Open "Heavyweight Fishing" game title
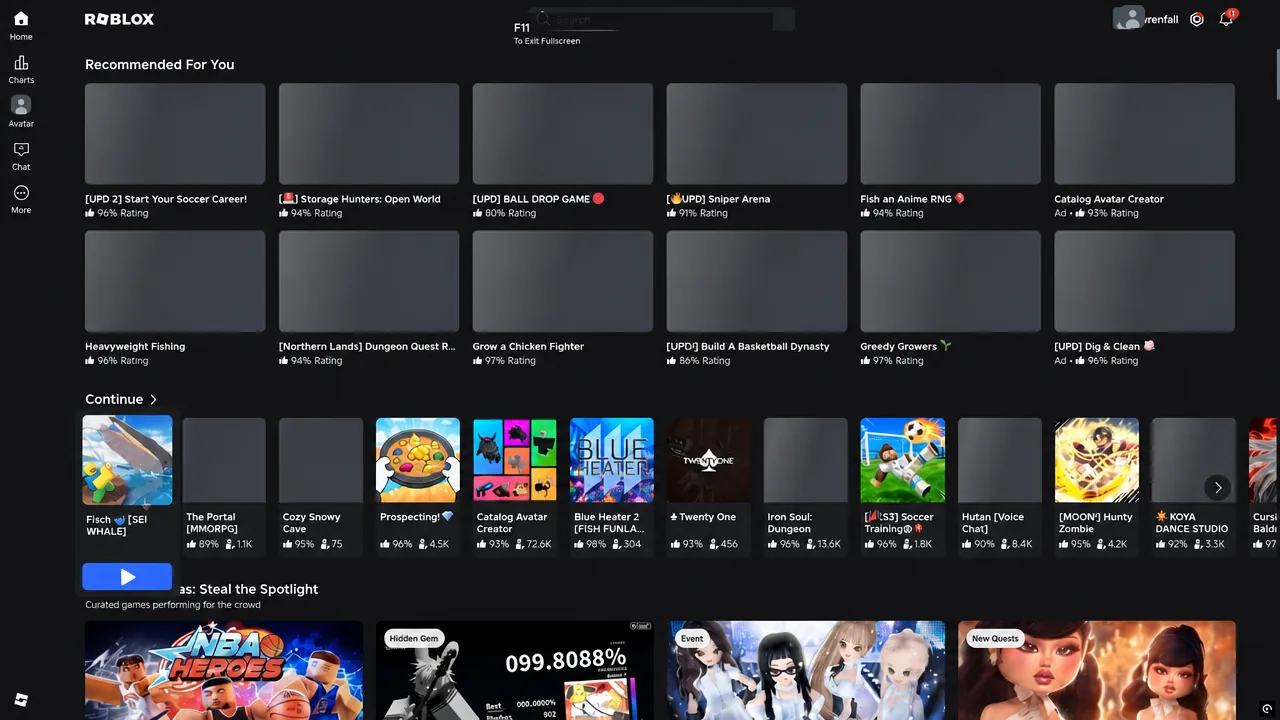1280x720 pixels. click(x=135, y=346)
